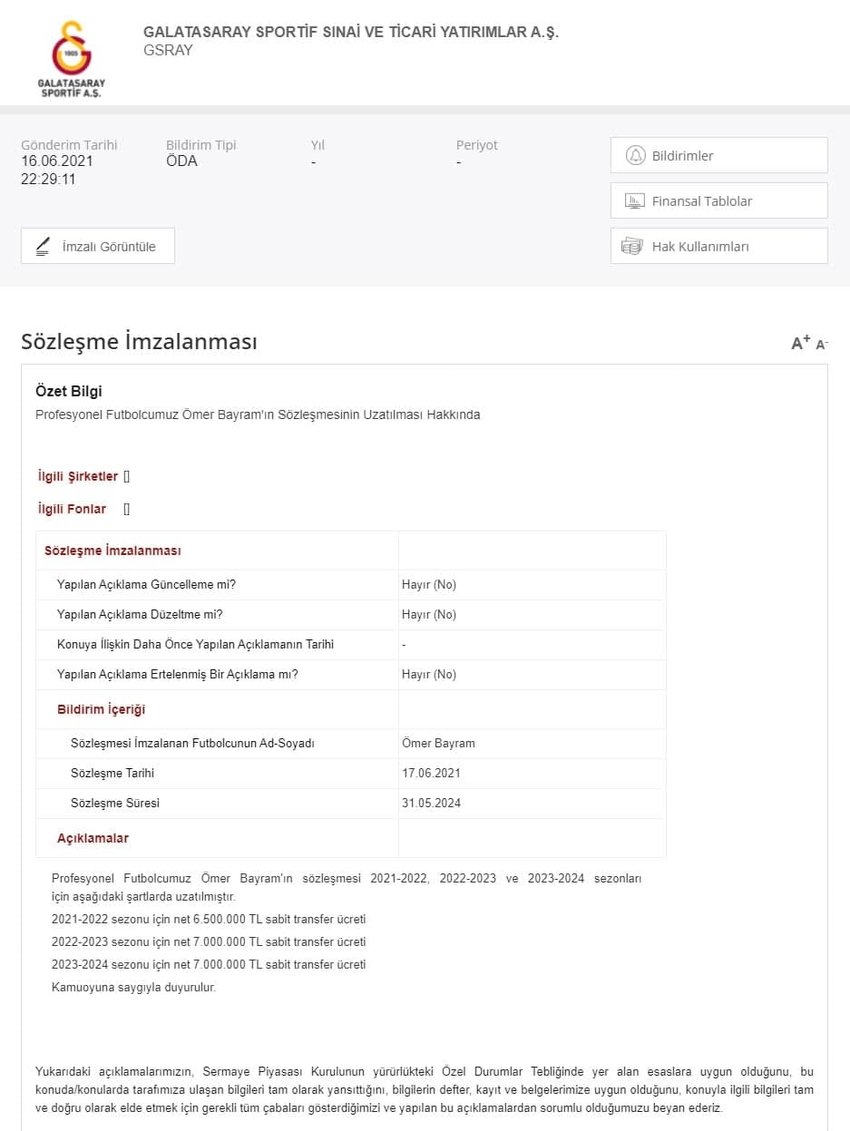The width and height of the screenshot is (850, 1131).
Task: Click the company name heading link
Action: [x=351, y=32]
